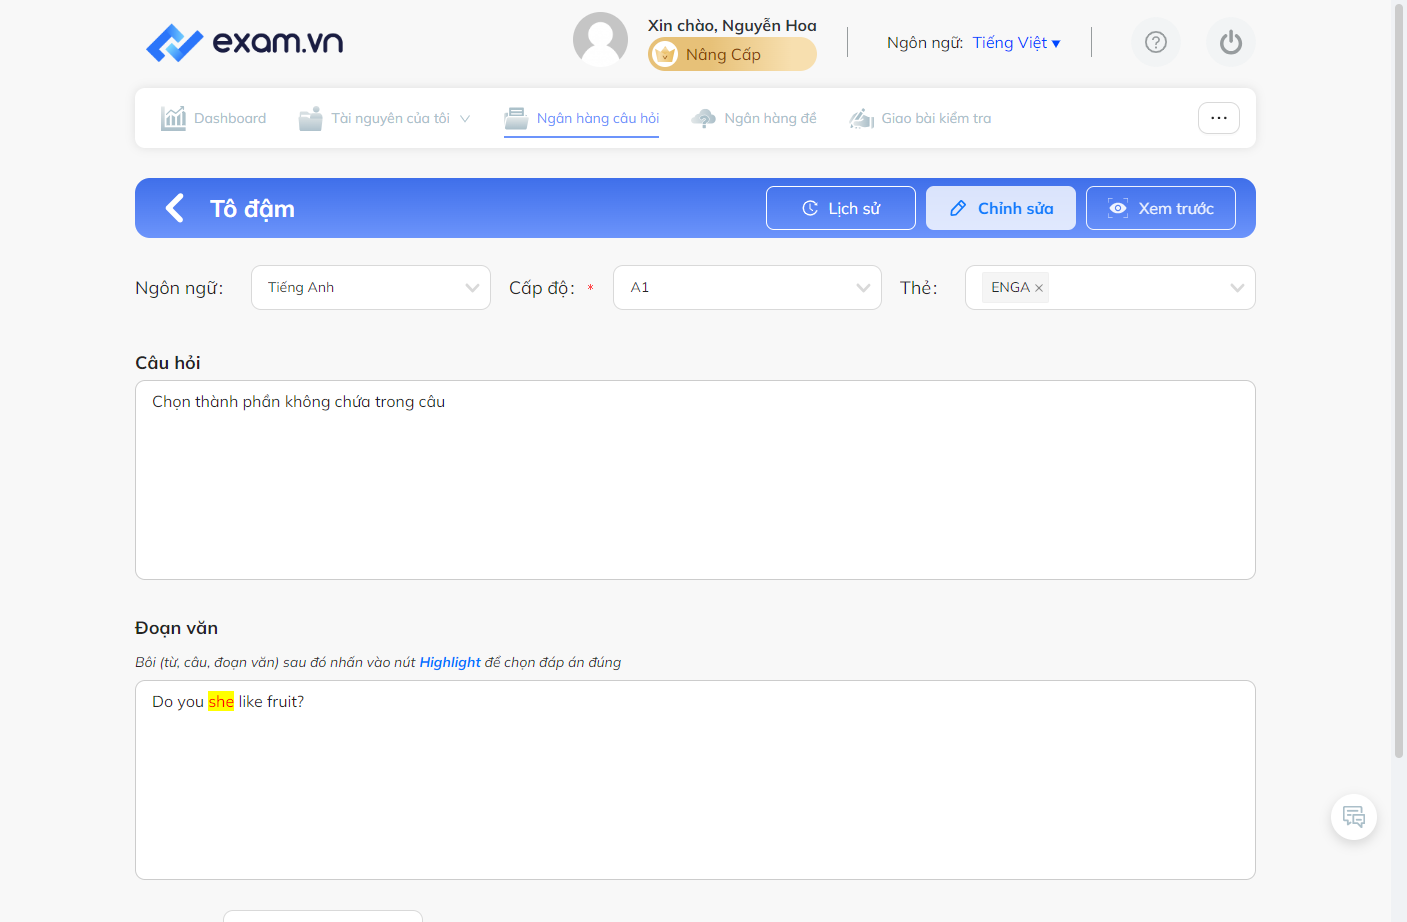This screenshot has height=922, width=1407.
Task: Open the Ngân hàng đề tab
Action: pyautogui.click(x=754, y=118)
